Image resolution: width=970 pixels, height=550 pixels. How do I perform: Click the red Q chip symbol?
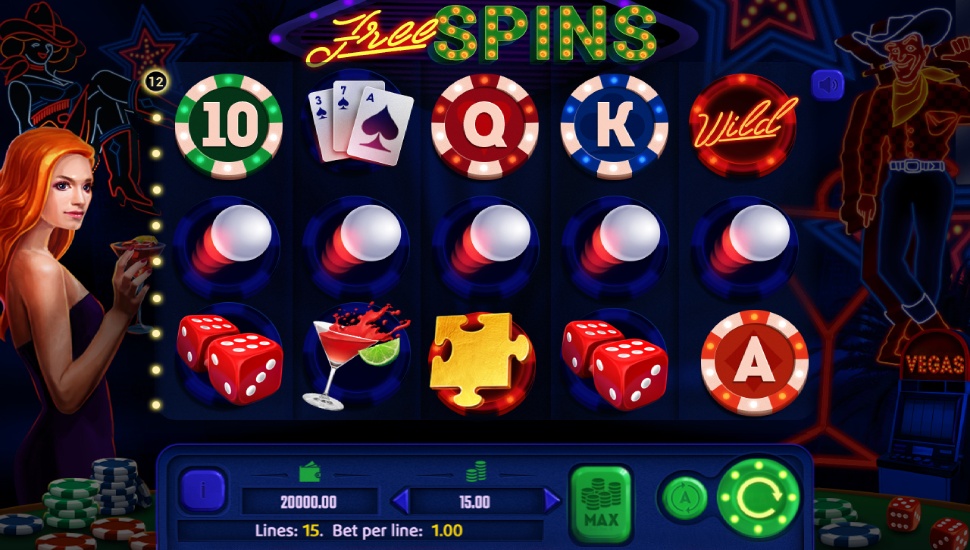coord(484,126)
